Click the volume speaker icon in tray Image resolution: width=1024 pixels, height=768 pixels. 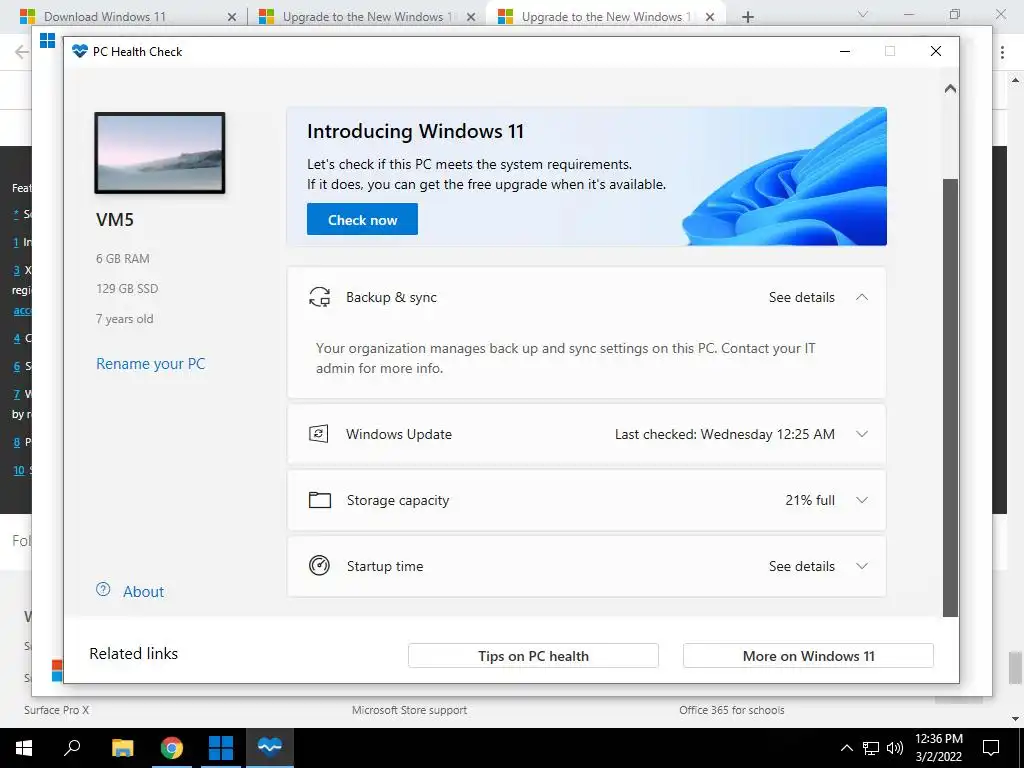click(x=895, y=748)
